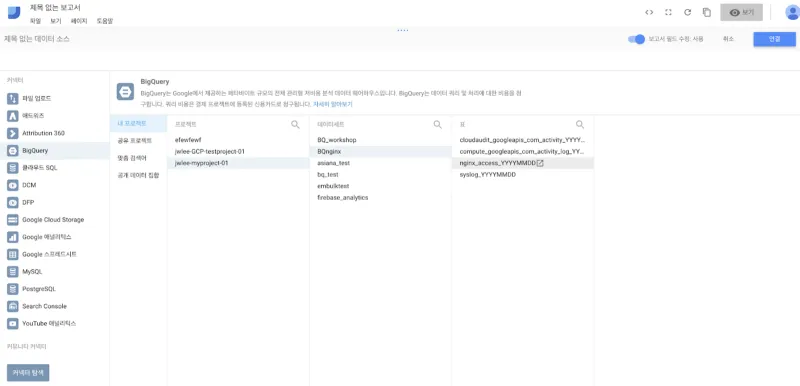
Task: Click the 자세히 알아보기 learn more link
Action: [333, 104]
